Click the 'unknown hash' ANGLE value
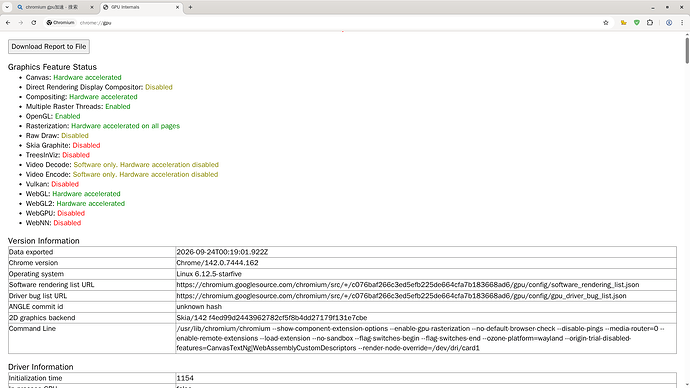Screen dimensions: 690x388 pyautogui.click(x=199, y=307)
